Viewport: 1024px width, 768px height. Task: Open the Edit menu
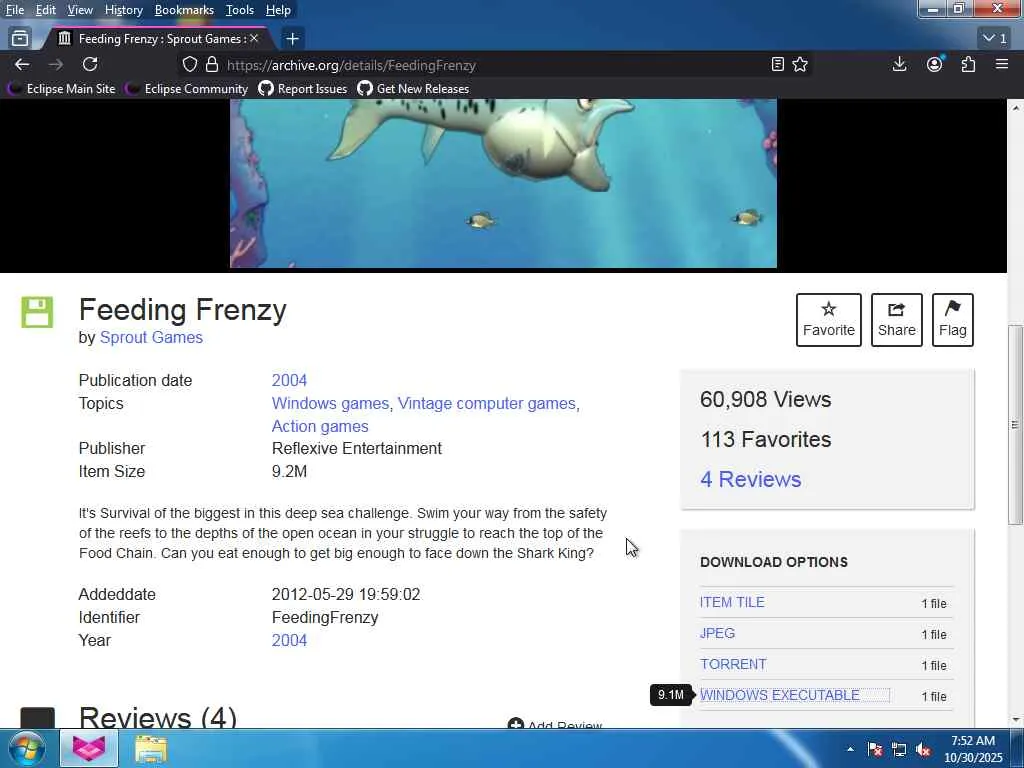tap(45, 10)
